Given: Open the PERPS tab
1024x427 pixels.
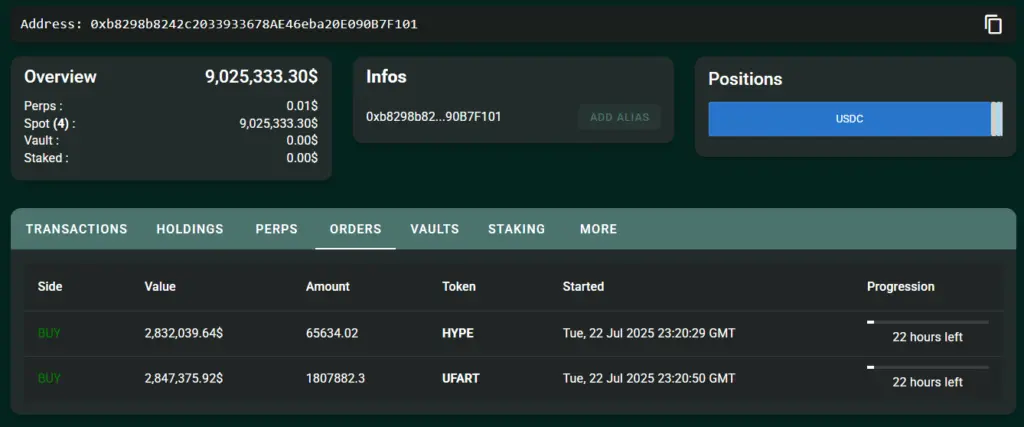Looking at the screenshot, I should point(277,229).
